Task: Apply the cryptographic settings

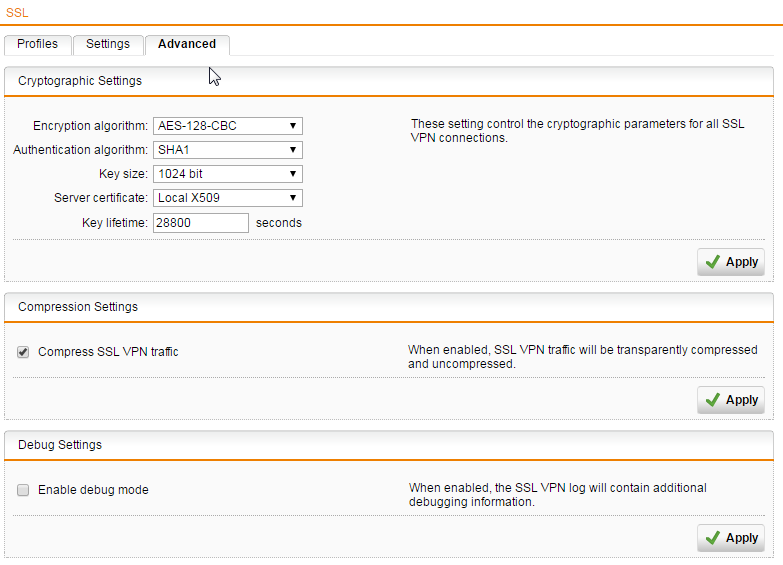Action: click(731, 262)
